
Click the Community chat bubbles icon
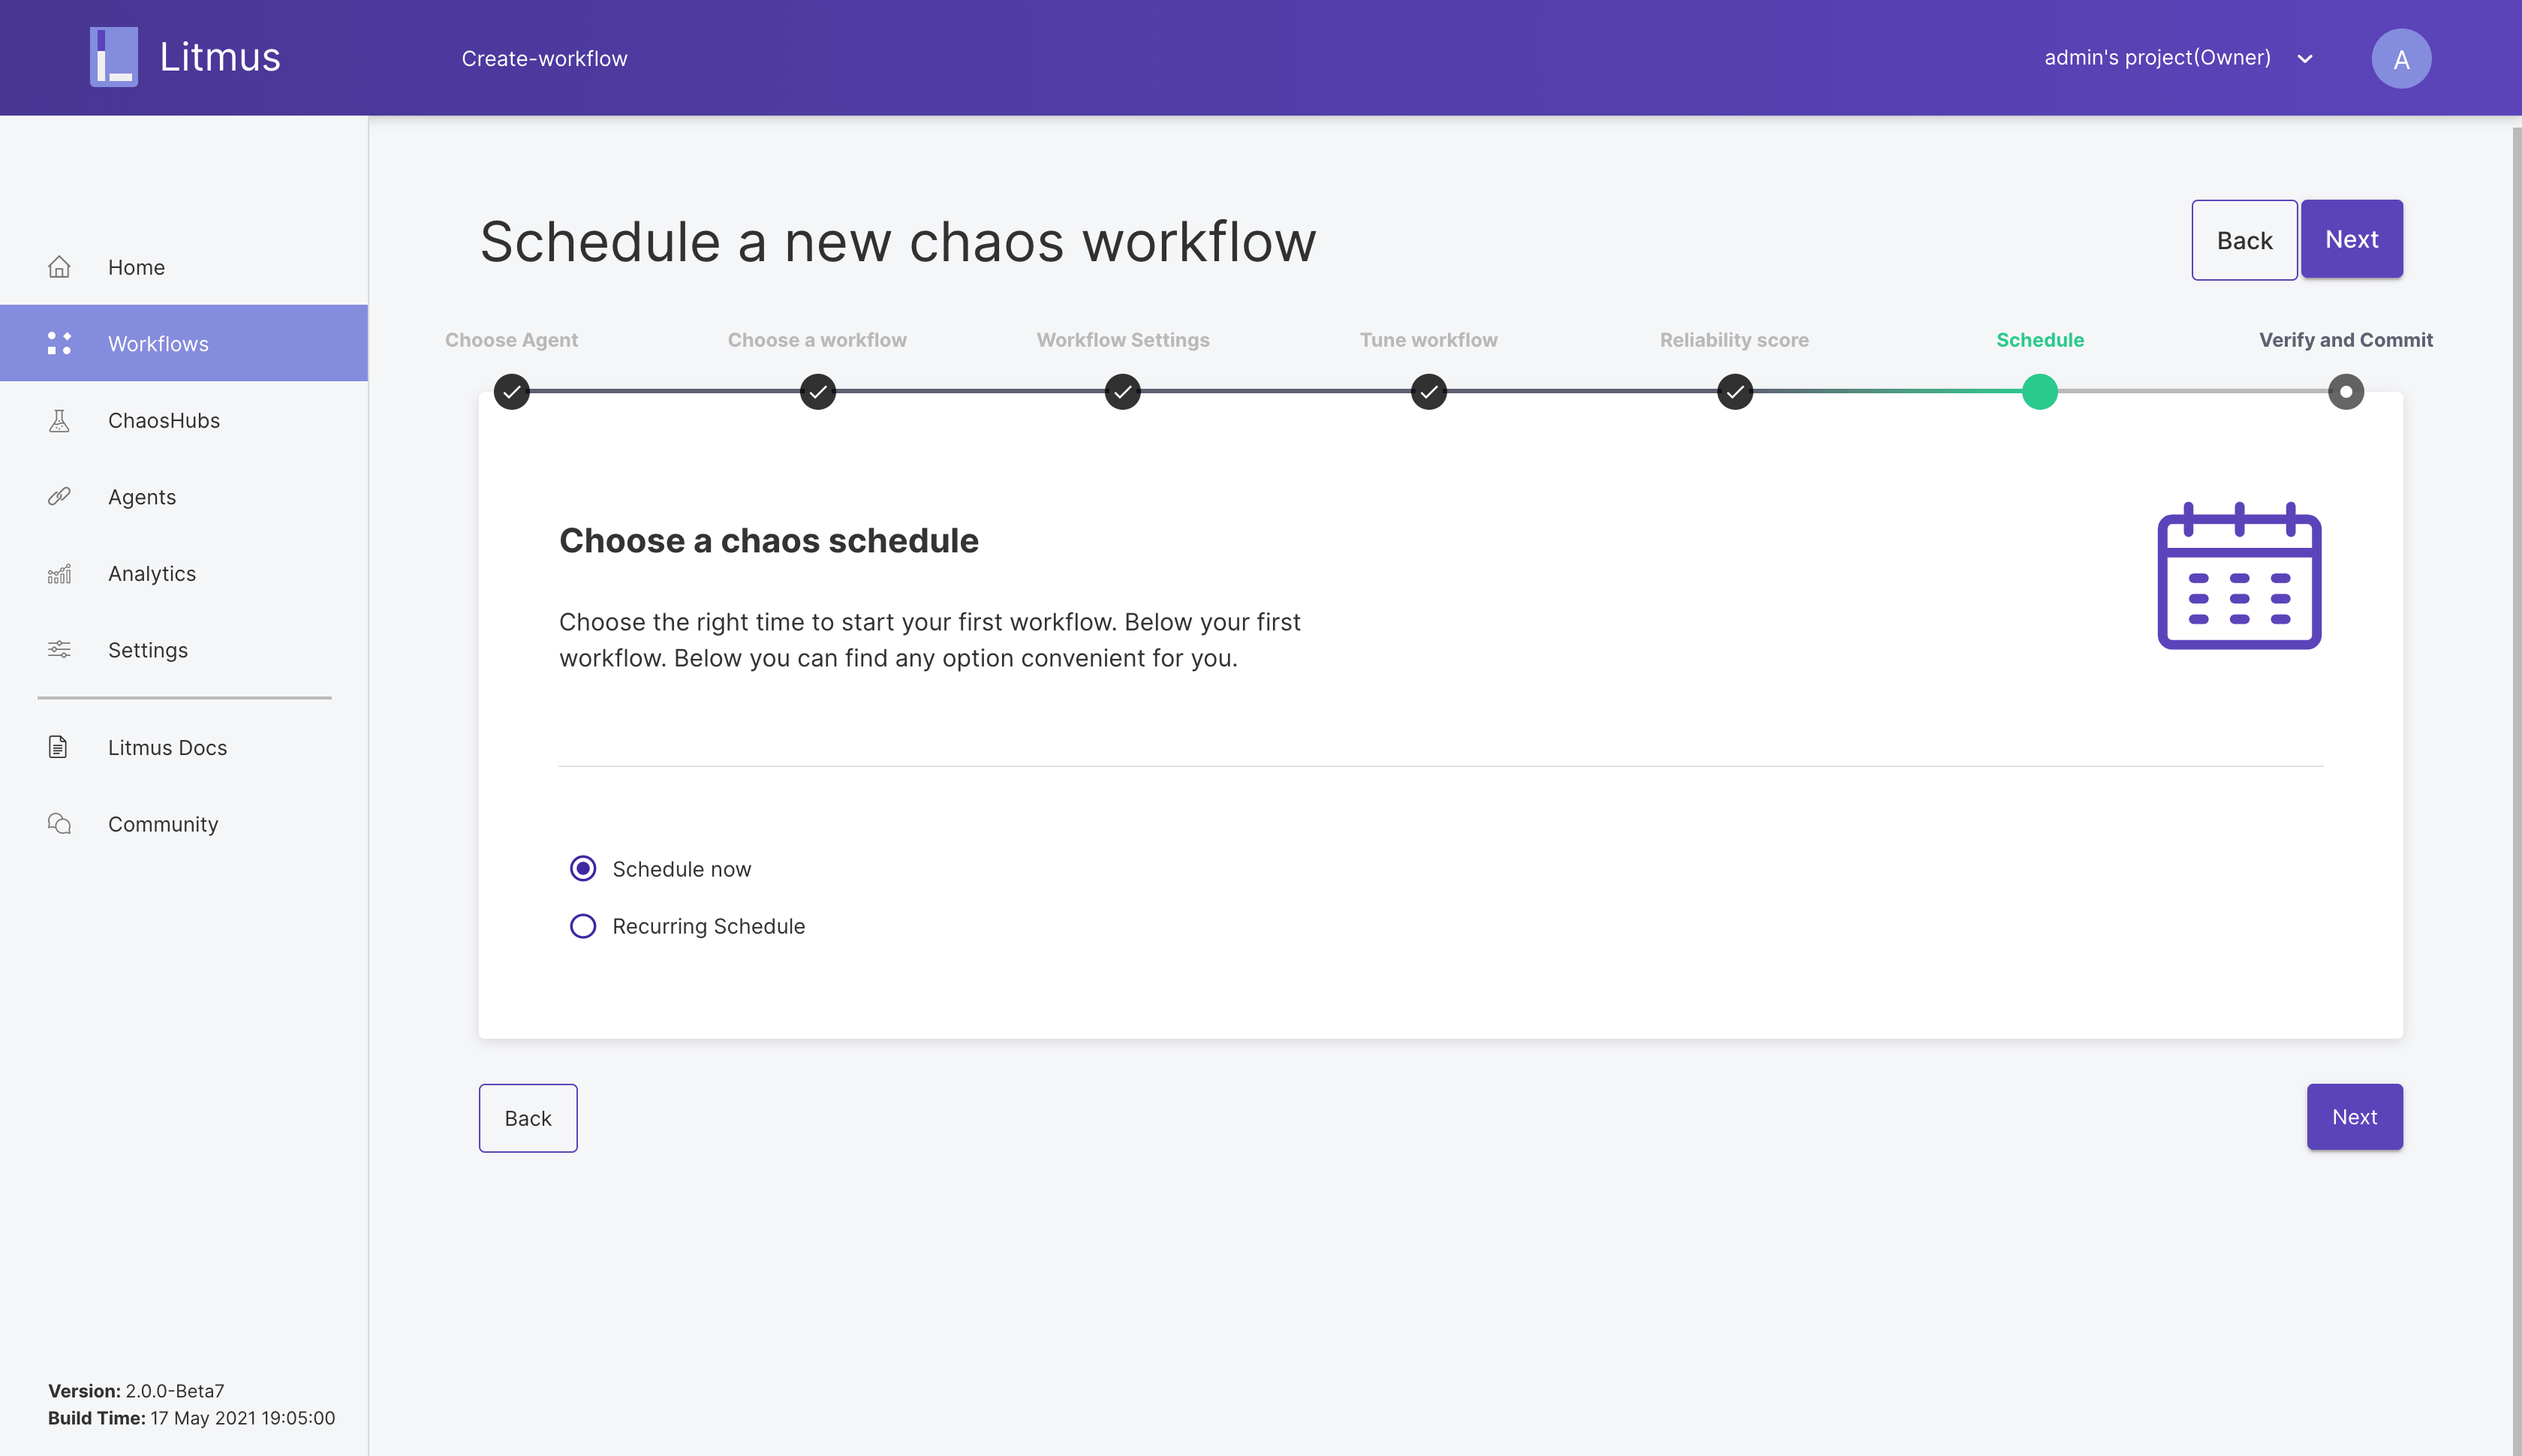tap(60, 824)
